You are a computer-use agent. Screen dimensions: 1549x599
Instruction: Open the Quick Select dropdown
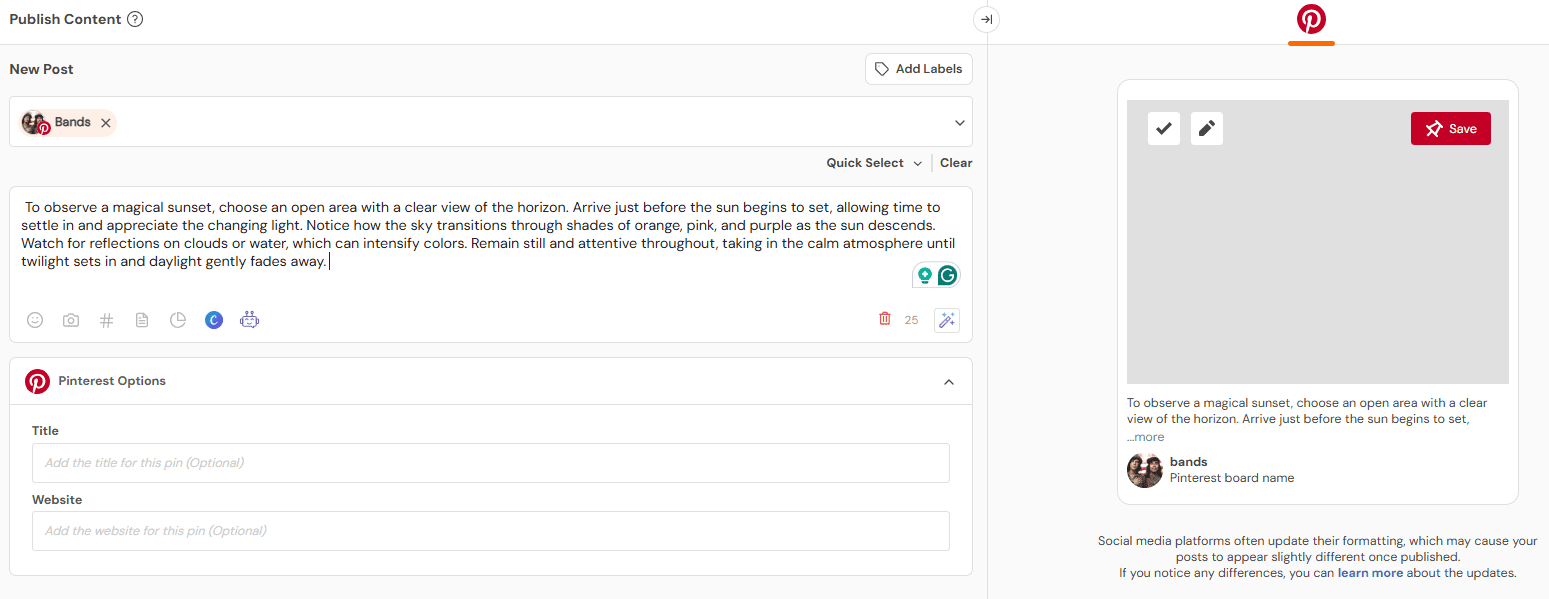[872, 162]
